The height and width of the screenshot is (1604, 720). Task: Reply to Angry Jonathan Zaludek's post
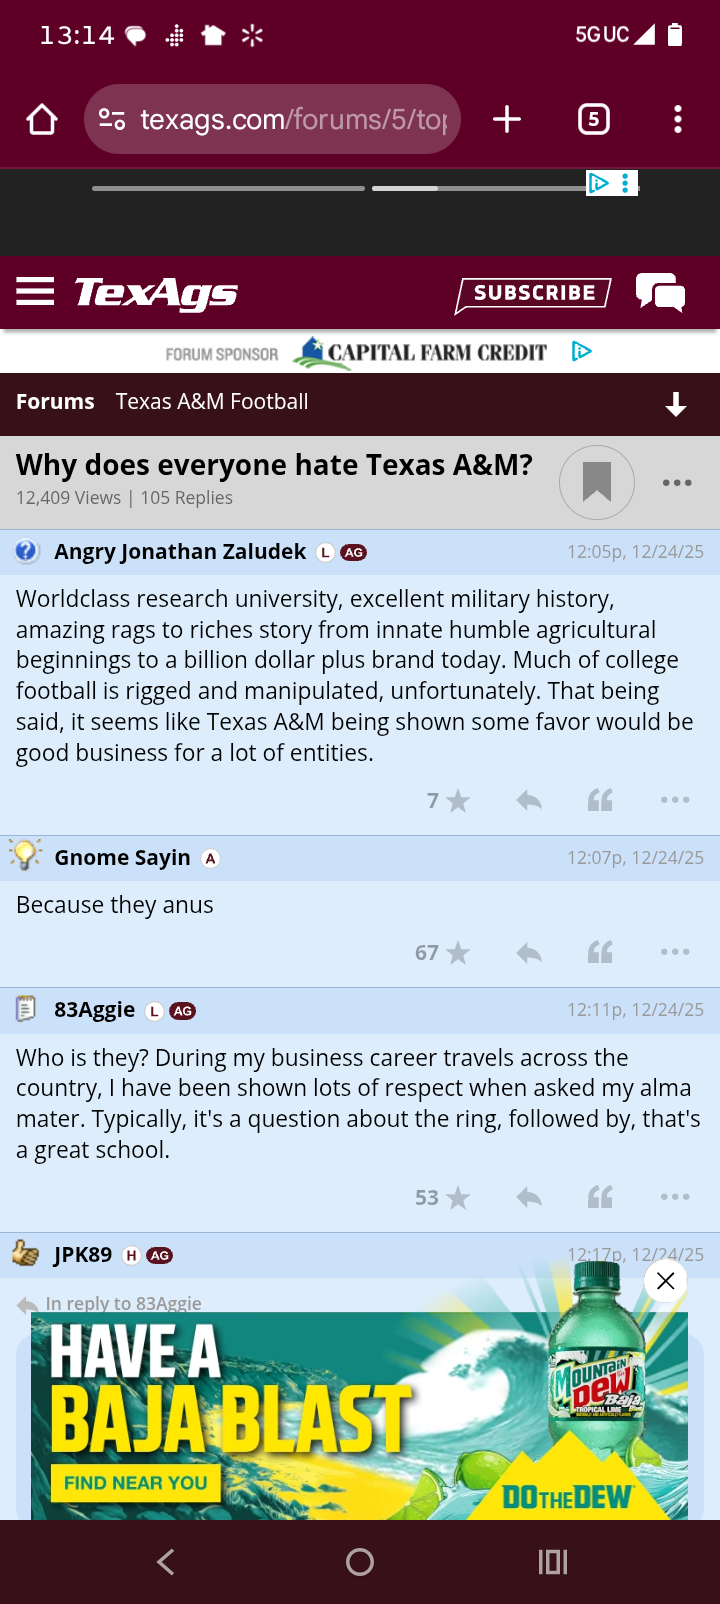[529, 800]
